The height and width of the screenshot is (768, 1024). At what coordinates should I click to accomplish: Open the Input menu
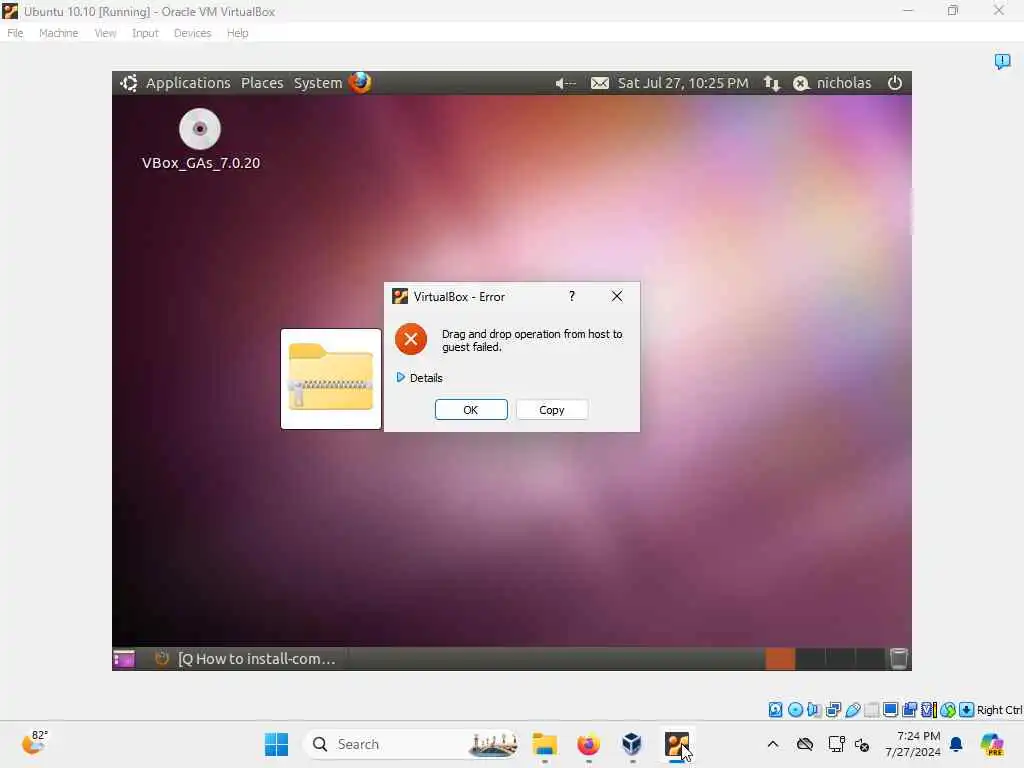145,33
